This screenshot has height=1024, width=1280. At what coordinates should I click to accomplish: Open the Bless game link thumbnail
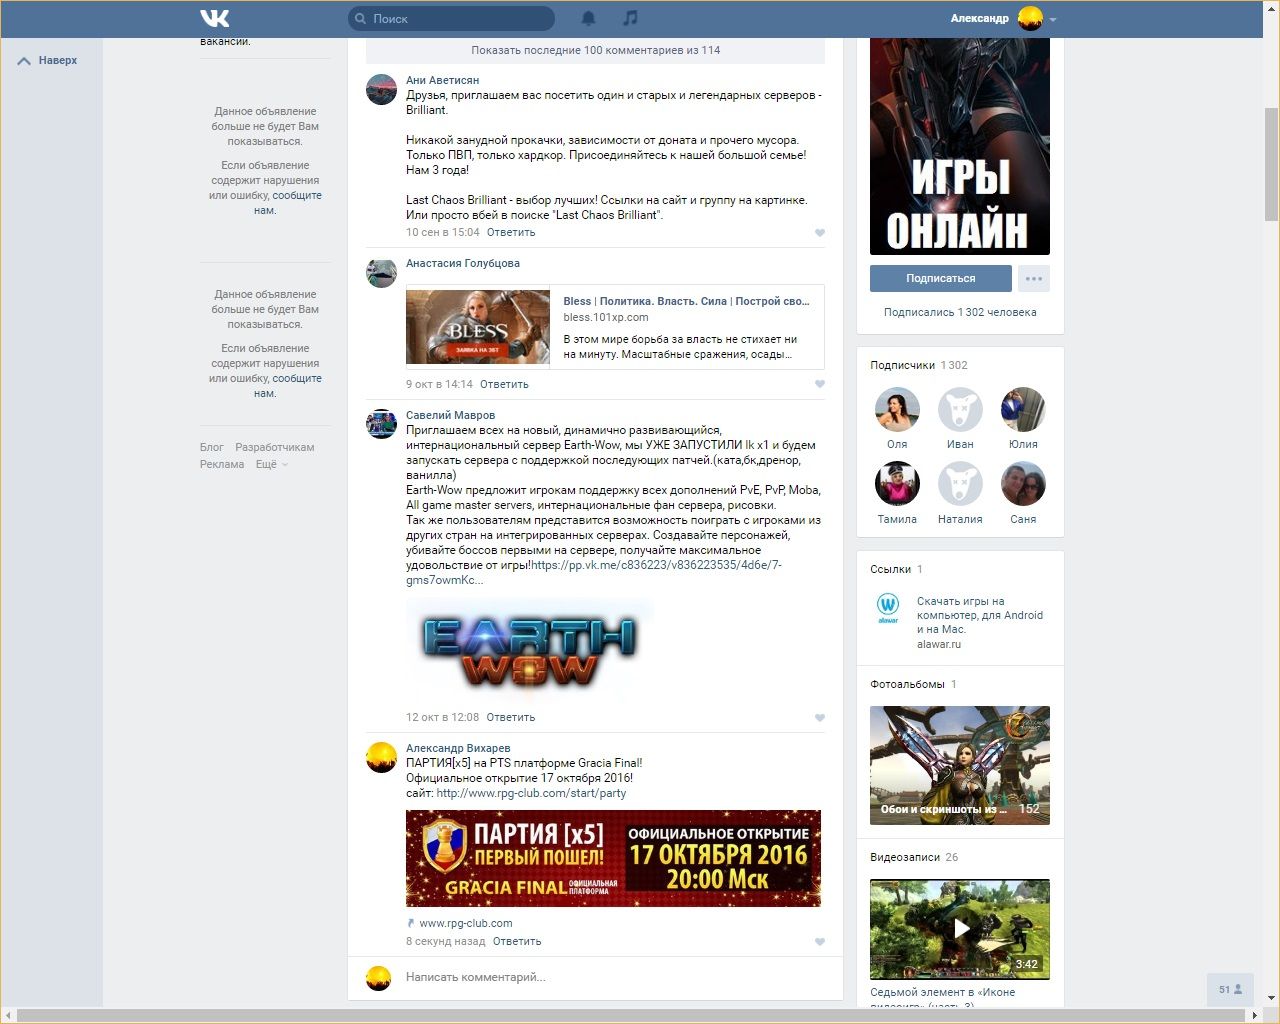(478, 327)
